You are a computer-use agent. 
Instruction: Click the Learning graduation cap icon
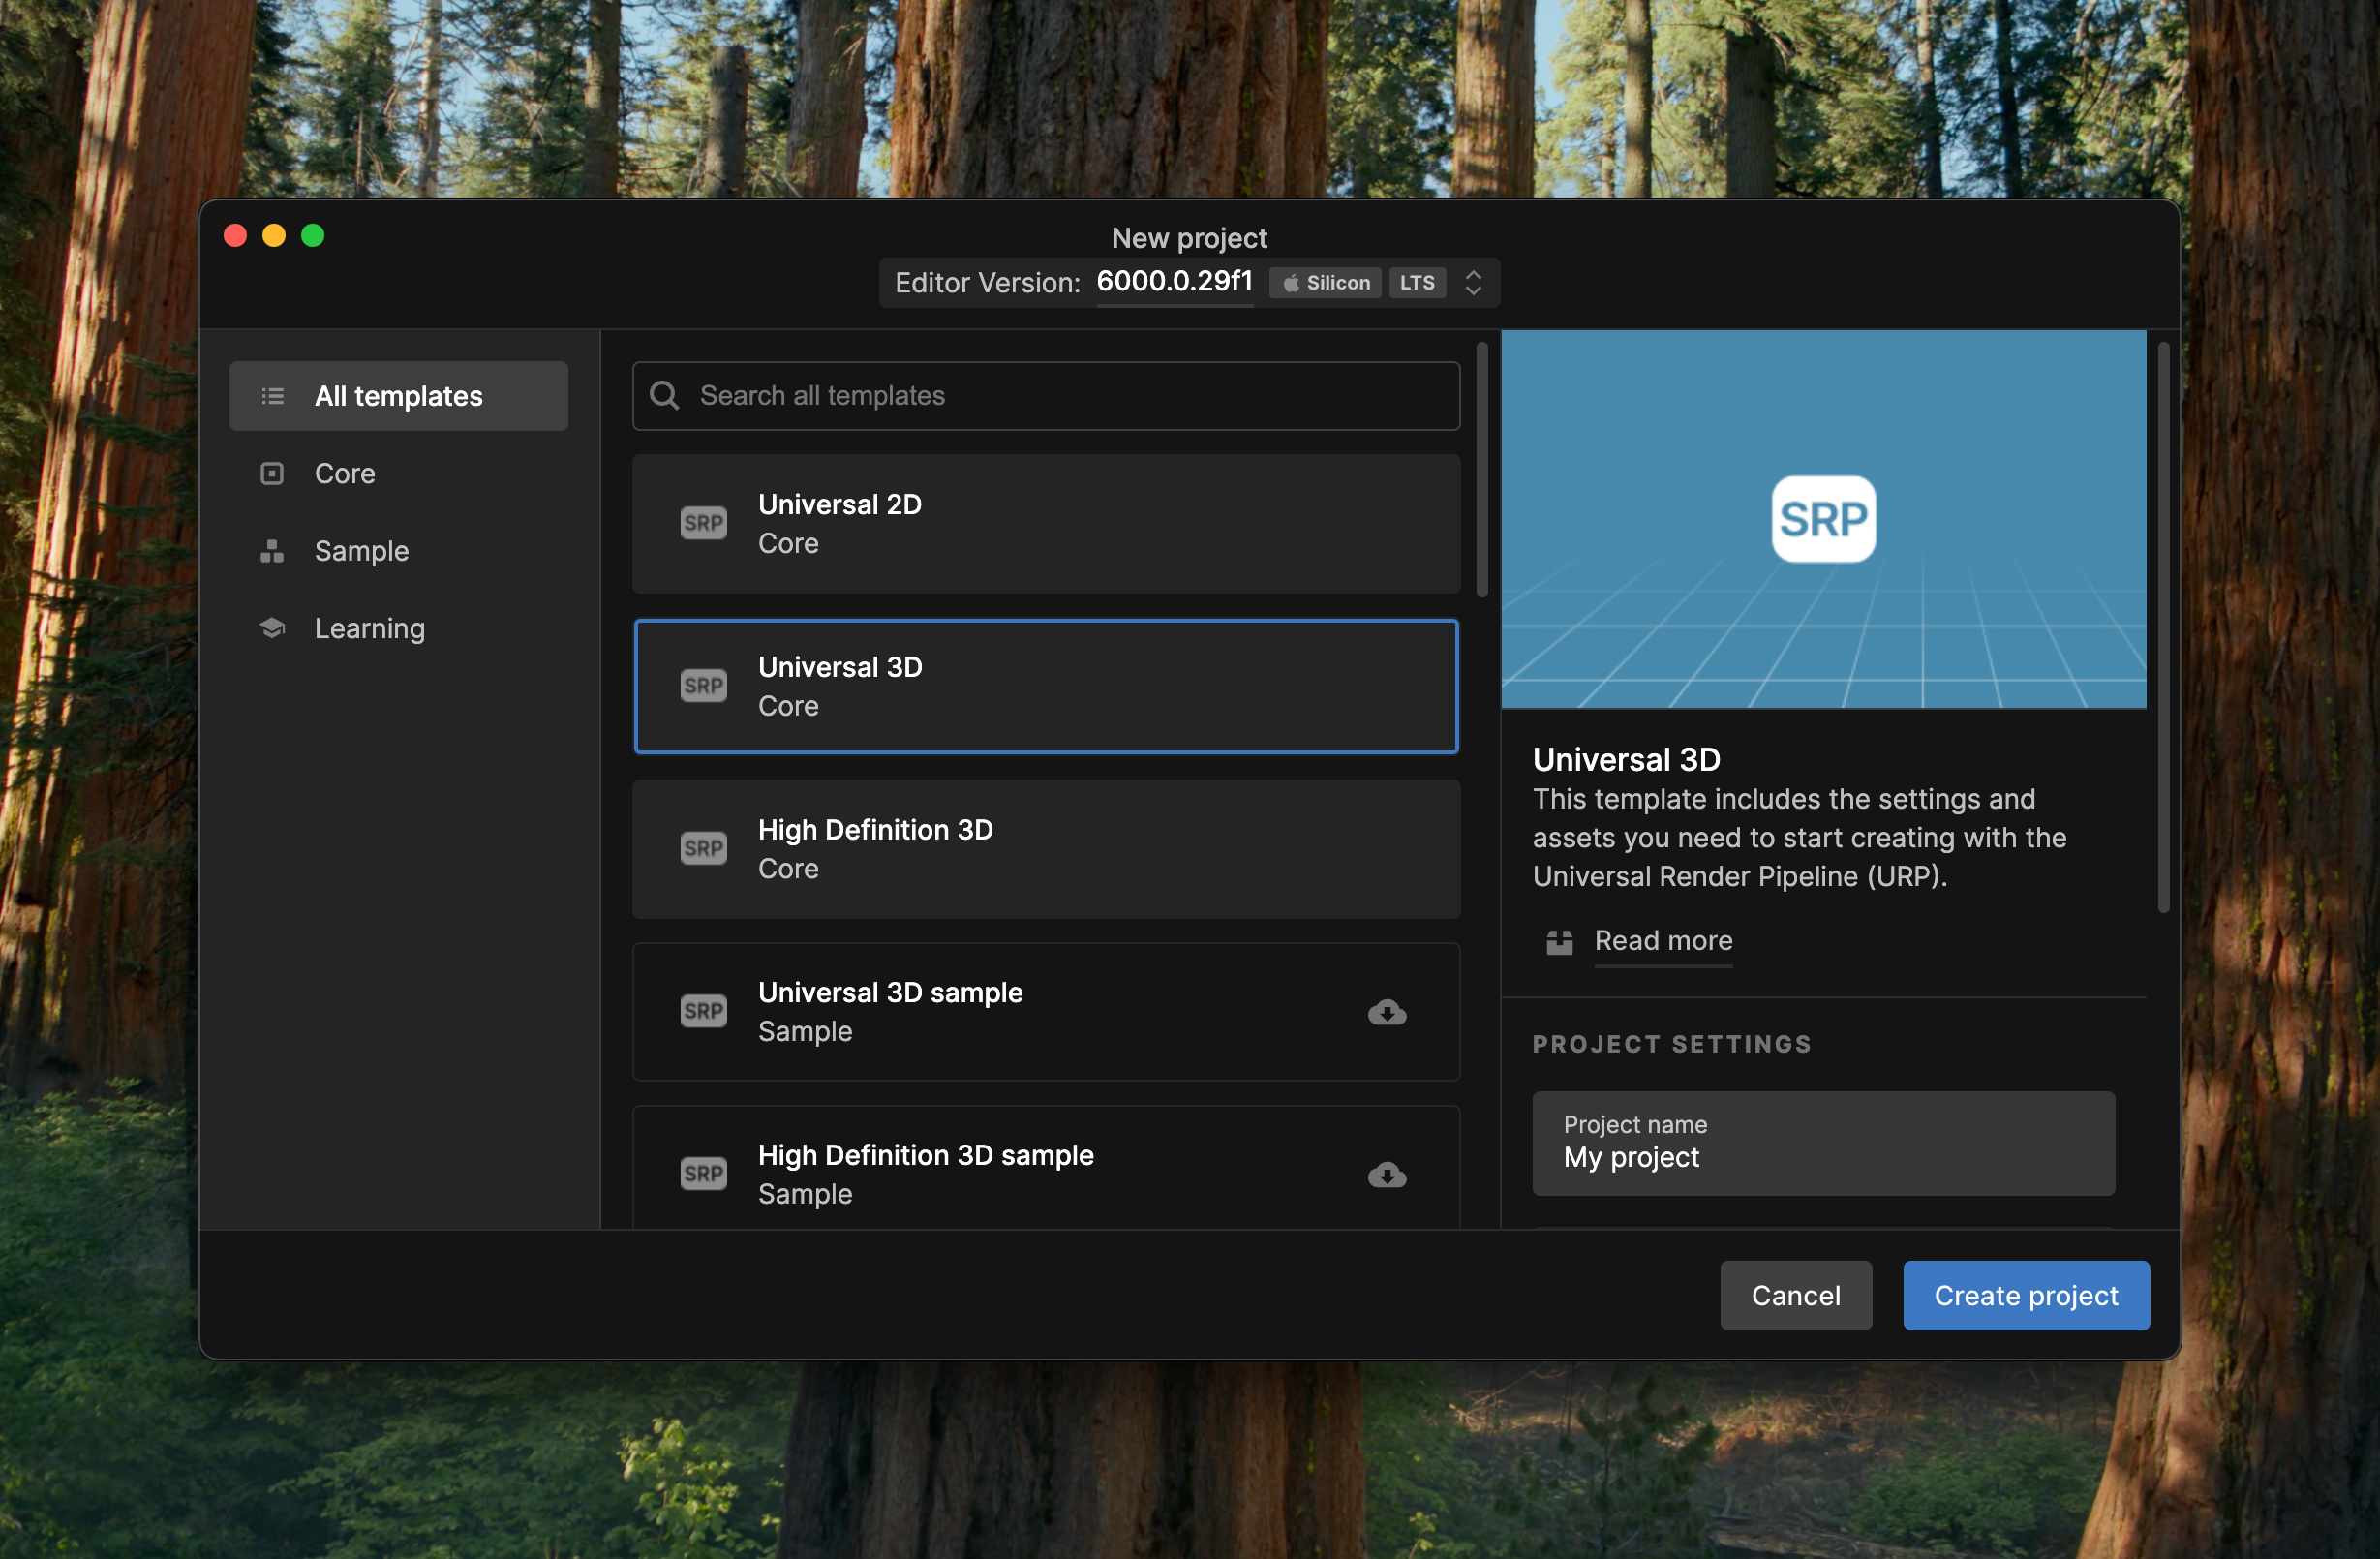coord(272,628)
